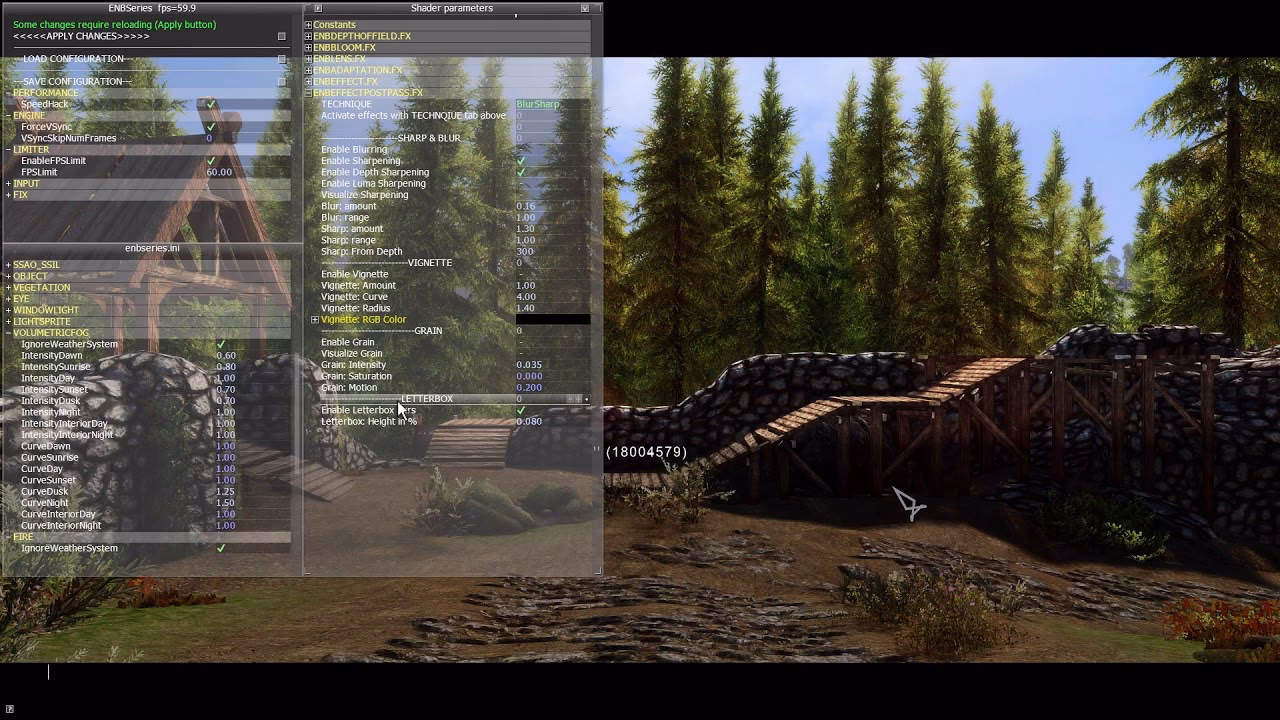This screenshot has width=1280, height=720.
Task: Expand the SSAO_SSIL section
Action: [x=9, y=265]
